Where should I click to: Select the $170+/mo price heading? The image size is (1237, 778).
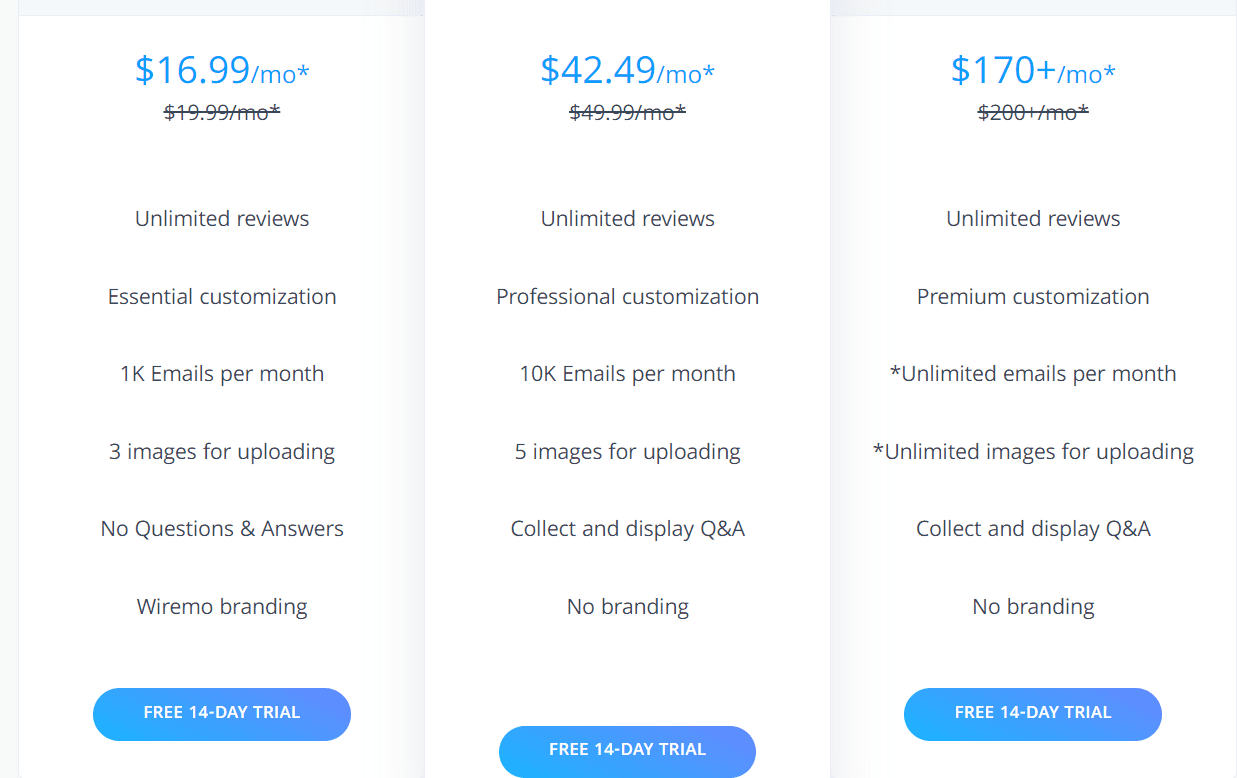[x=1032, y=72]
